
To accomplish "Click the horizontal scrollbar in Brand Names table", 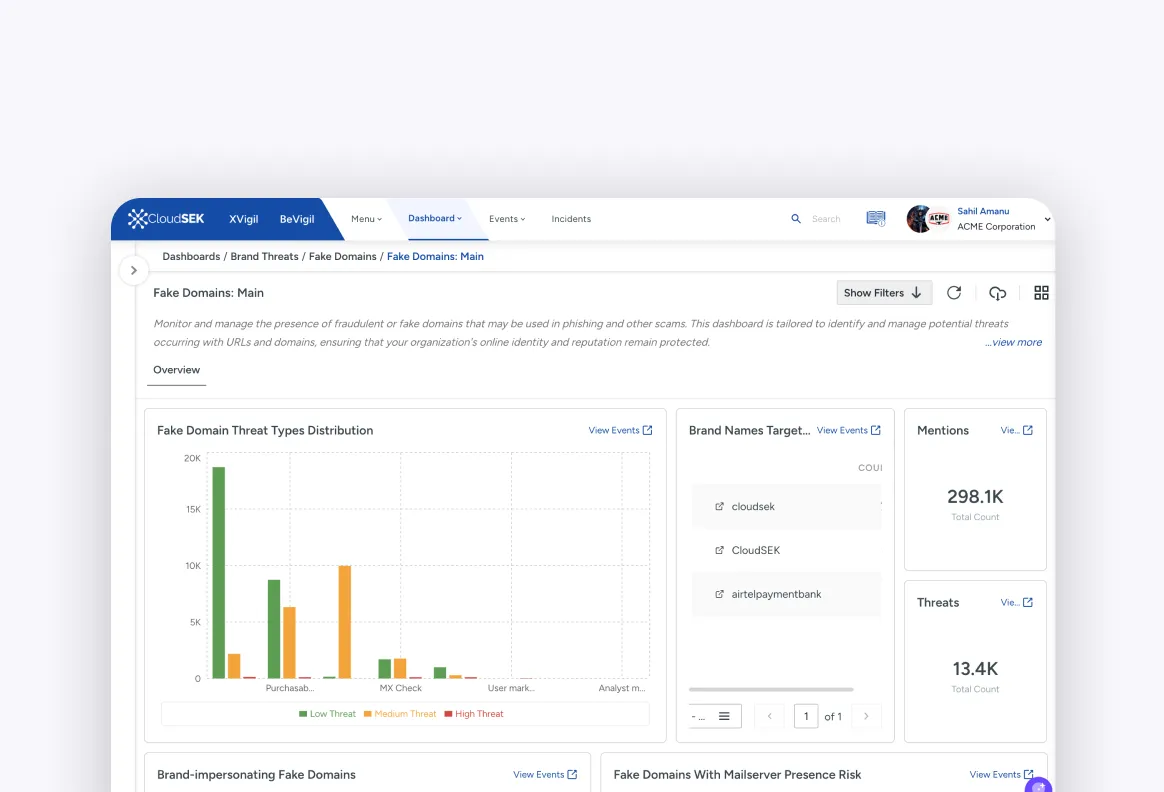I will click(x=771, y=690).
